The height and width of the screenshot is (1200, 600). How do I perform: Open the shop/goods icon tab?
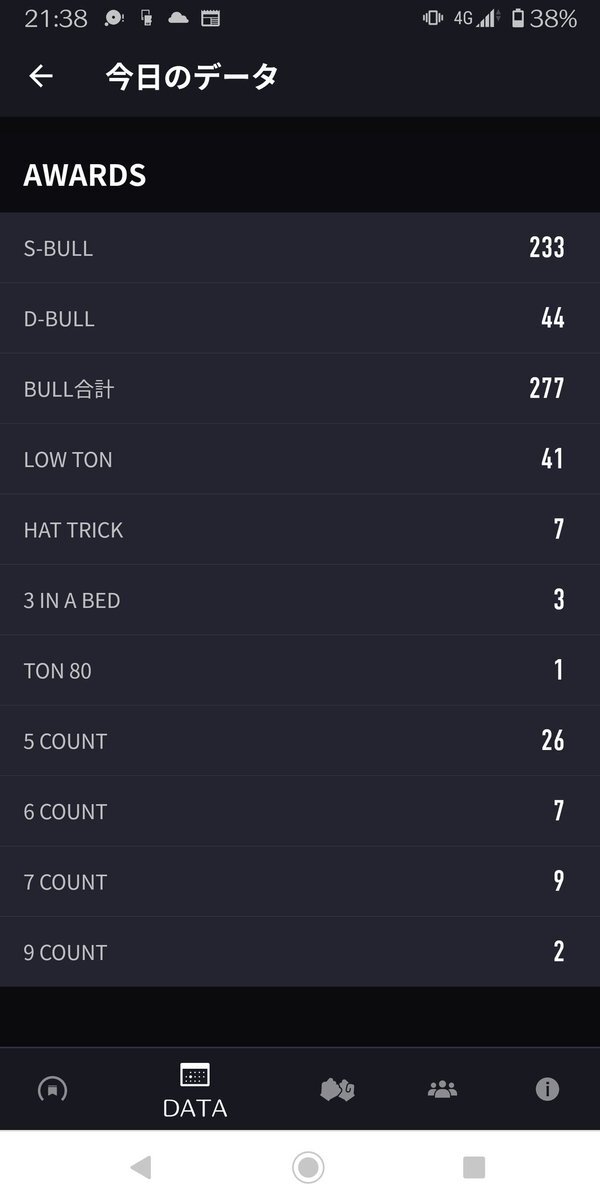337,1089
